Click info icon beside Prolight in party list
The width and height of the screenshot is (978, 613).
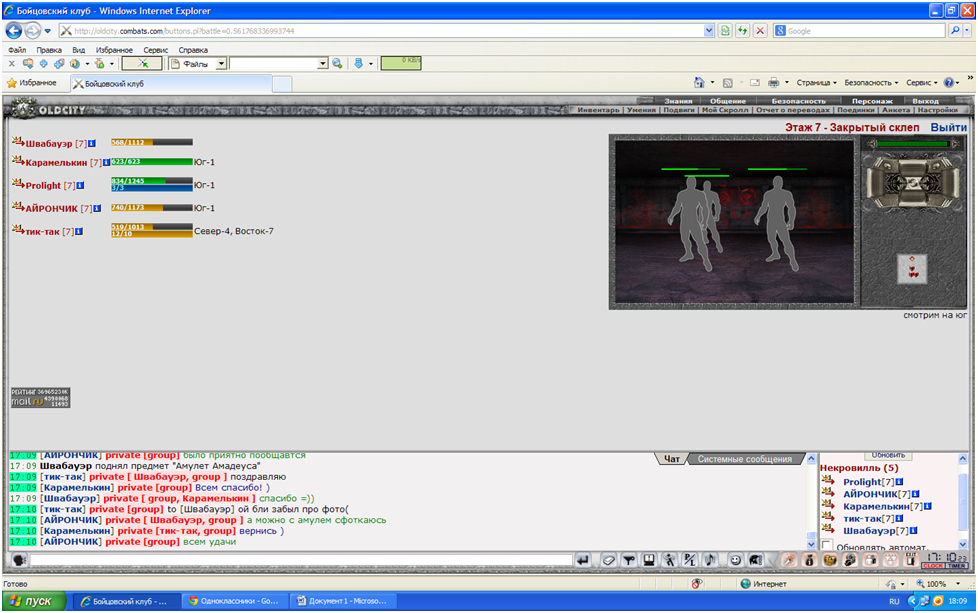point(80,185)
